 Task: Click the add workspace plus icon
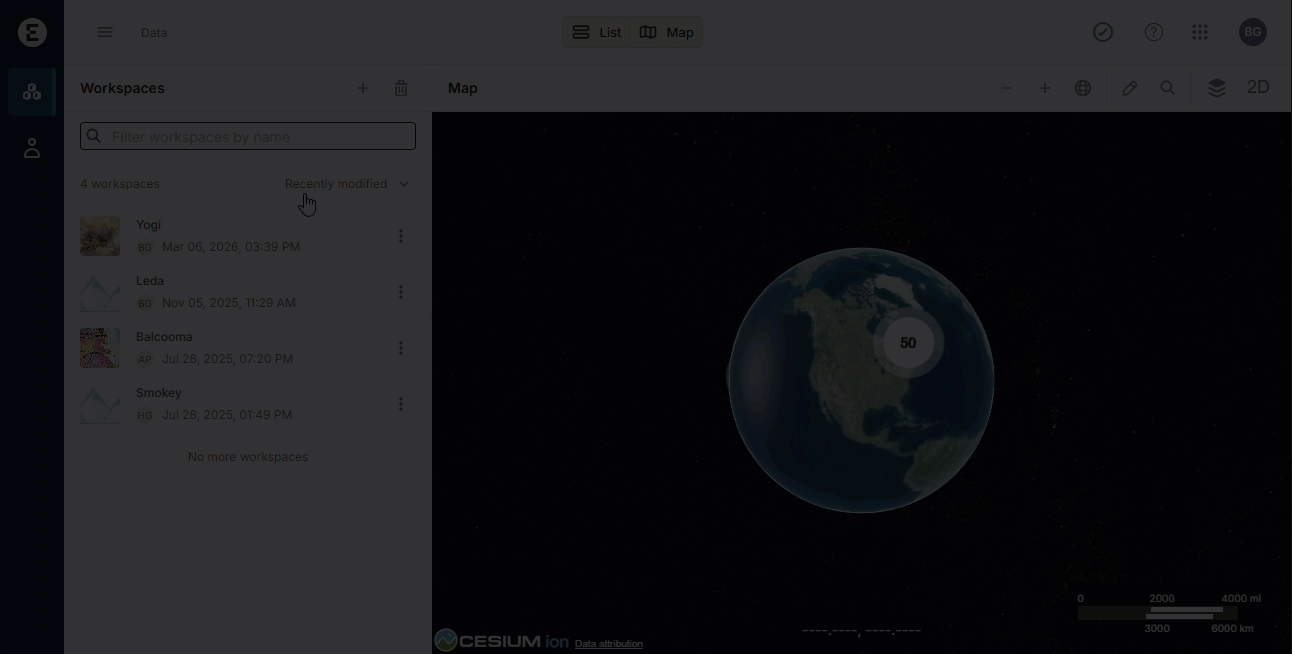coord(363,88)
